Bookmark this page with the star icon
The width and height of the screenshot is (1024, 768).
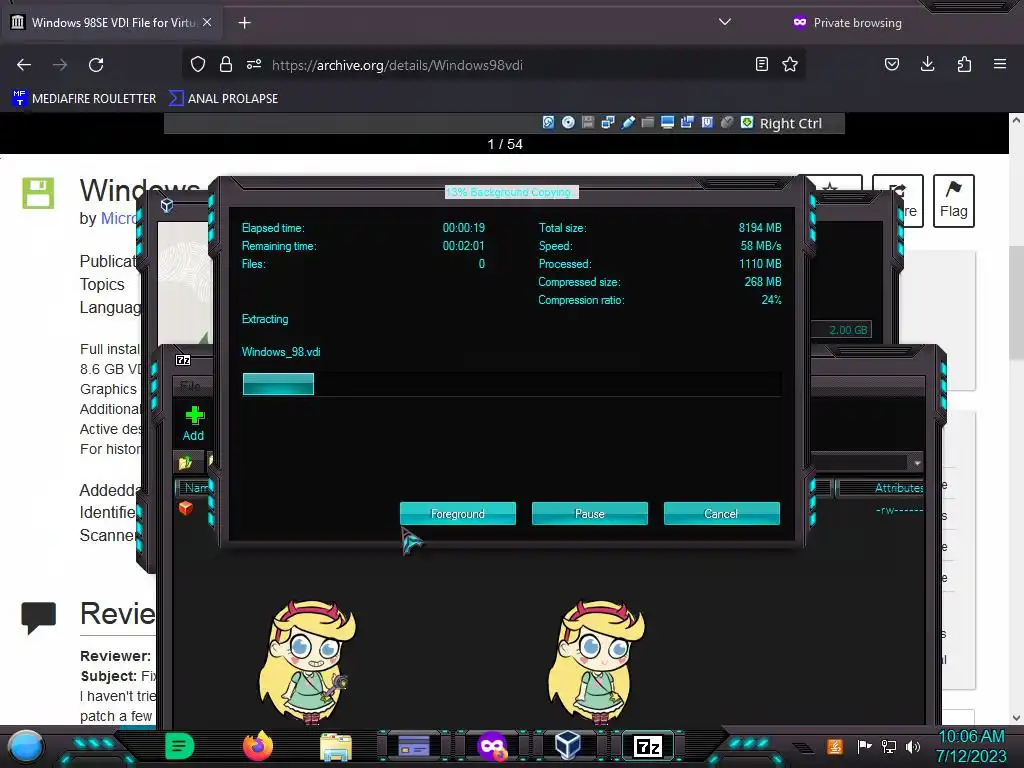click(x=790, y=64)
